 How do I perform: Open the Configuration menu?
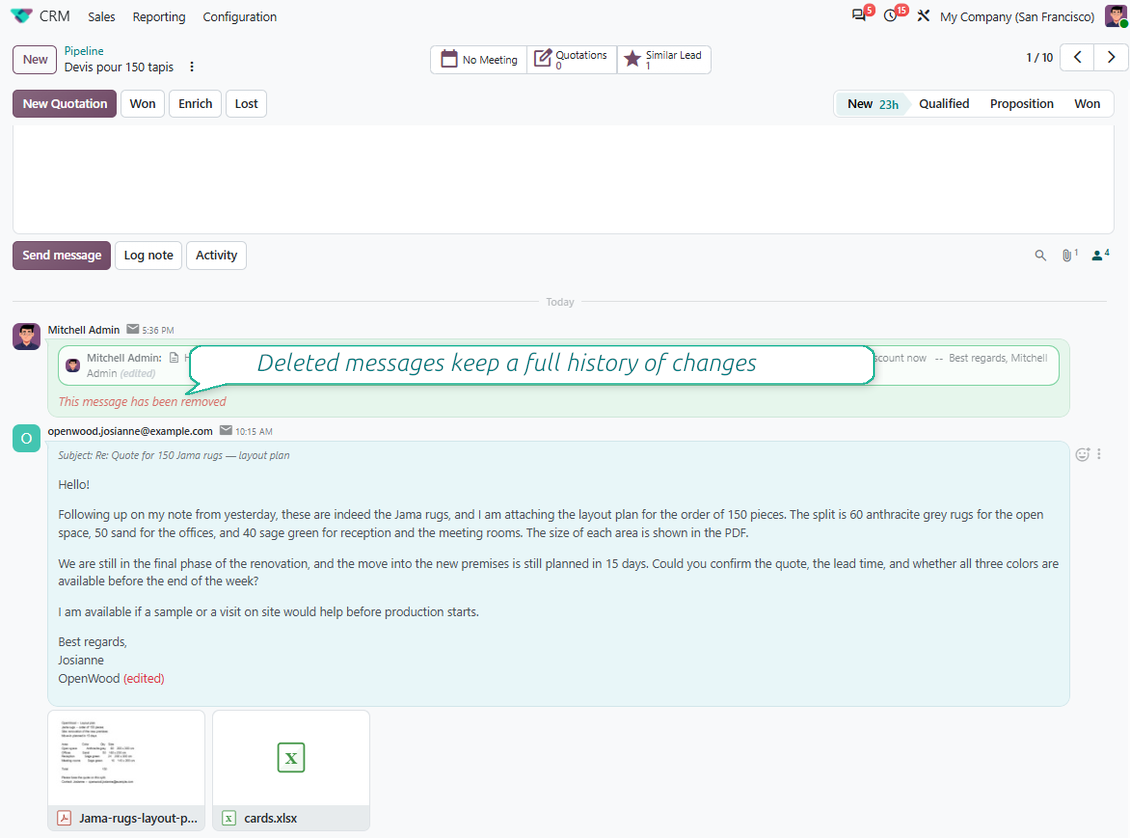click(x=239, y=17)
